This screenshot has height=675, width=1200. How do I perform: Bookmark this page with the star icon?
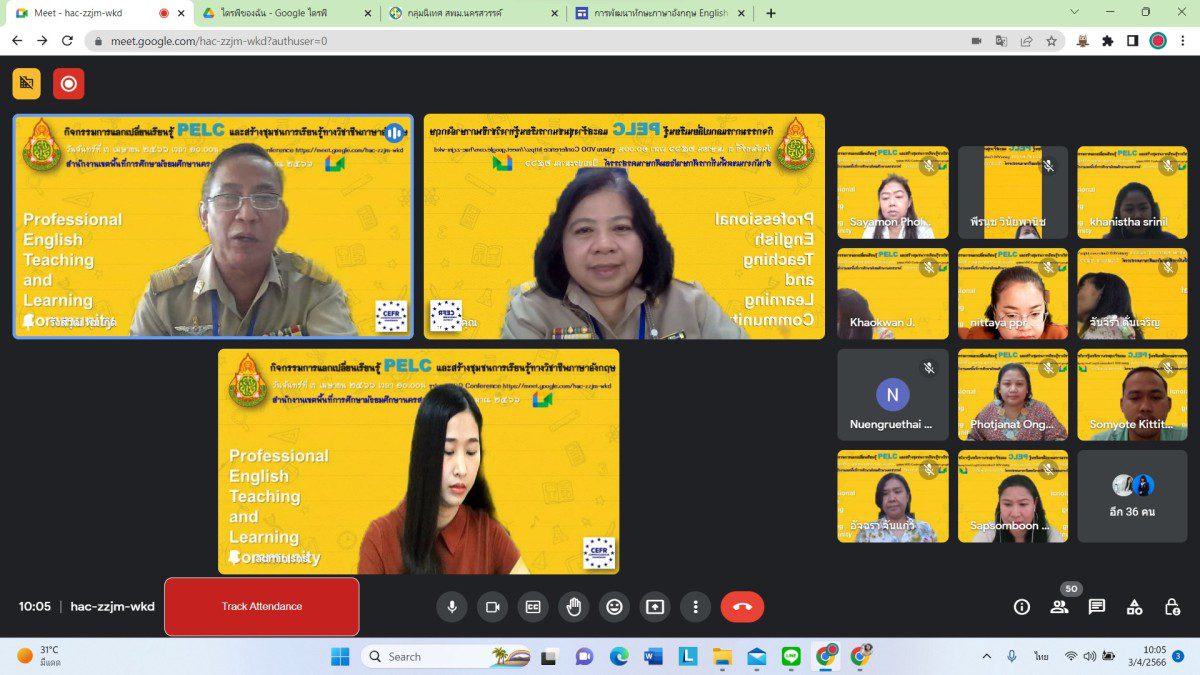(x=1051, y=41)
